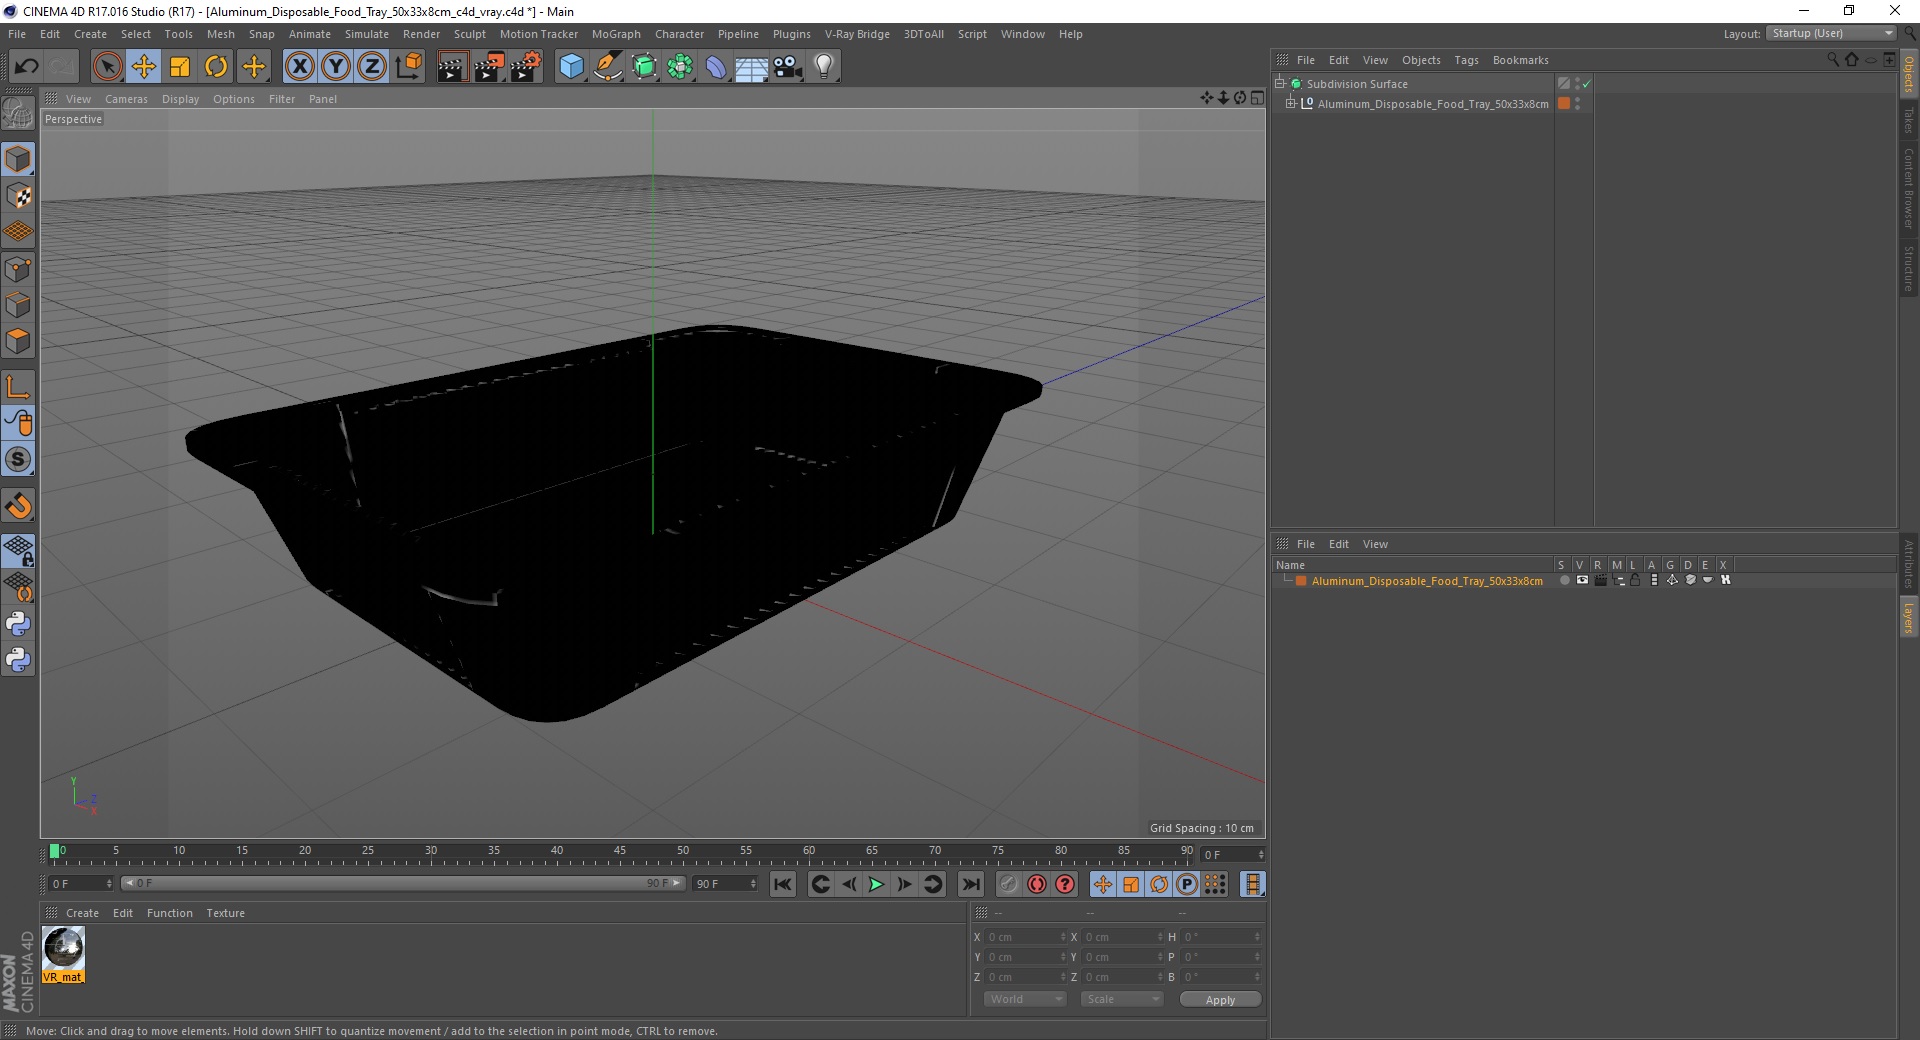Click orange layer color of tray object

(x=1564, y=103)
